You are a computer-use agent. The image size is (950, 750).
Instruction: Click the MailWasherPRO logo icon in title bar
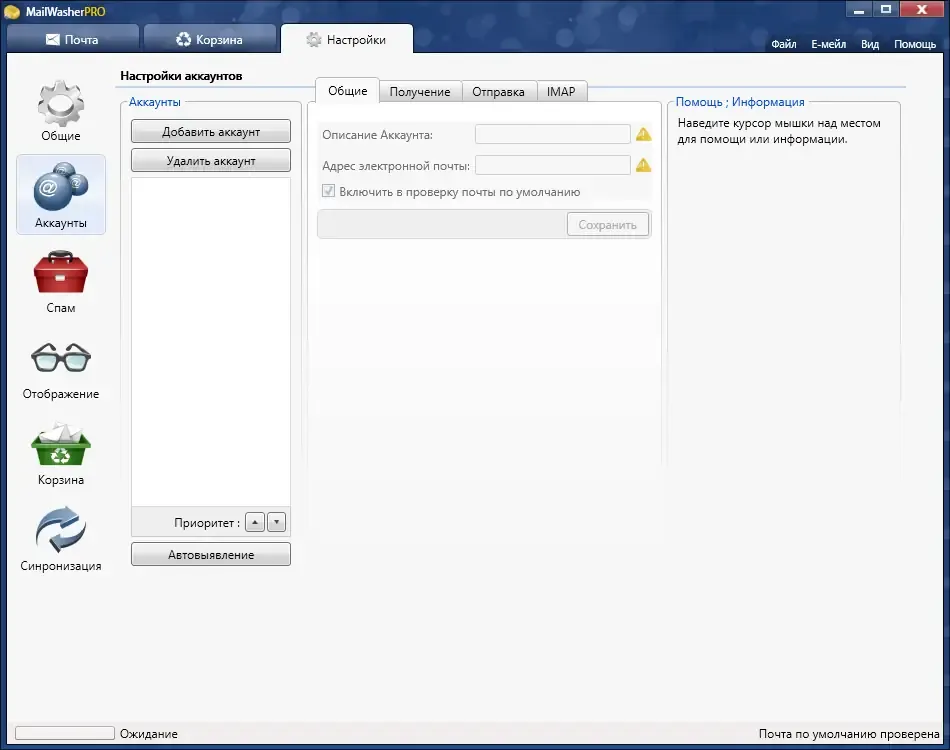point(12,12)
